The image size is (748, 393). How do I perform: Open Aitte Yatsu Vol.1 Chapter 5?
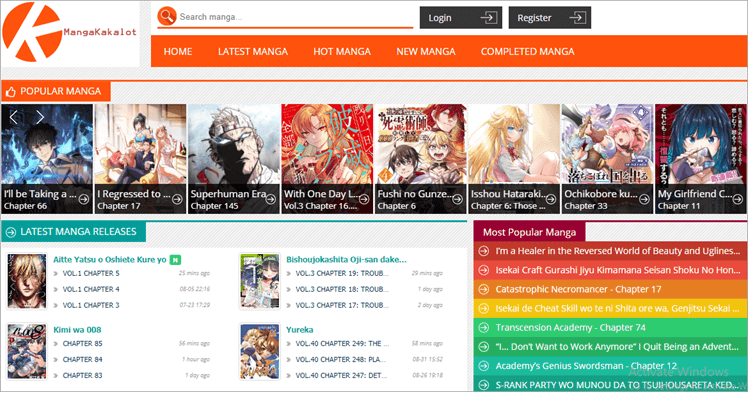pos(91,273)
